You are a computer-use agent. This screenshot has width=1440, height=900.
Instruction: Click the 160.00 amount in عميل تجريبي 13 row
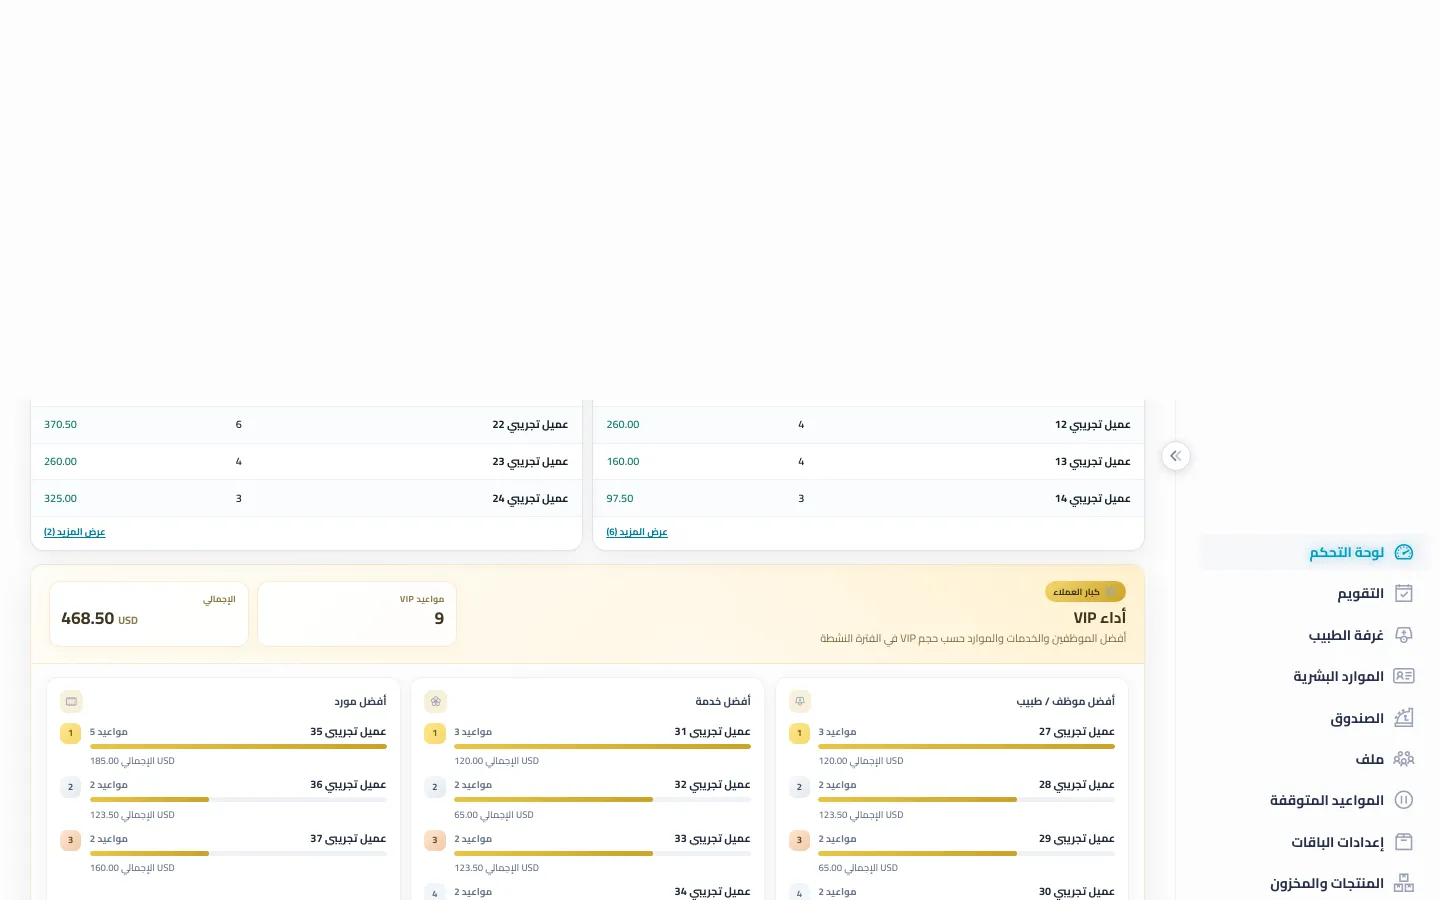623,462
